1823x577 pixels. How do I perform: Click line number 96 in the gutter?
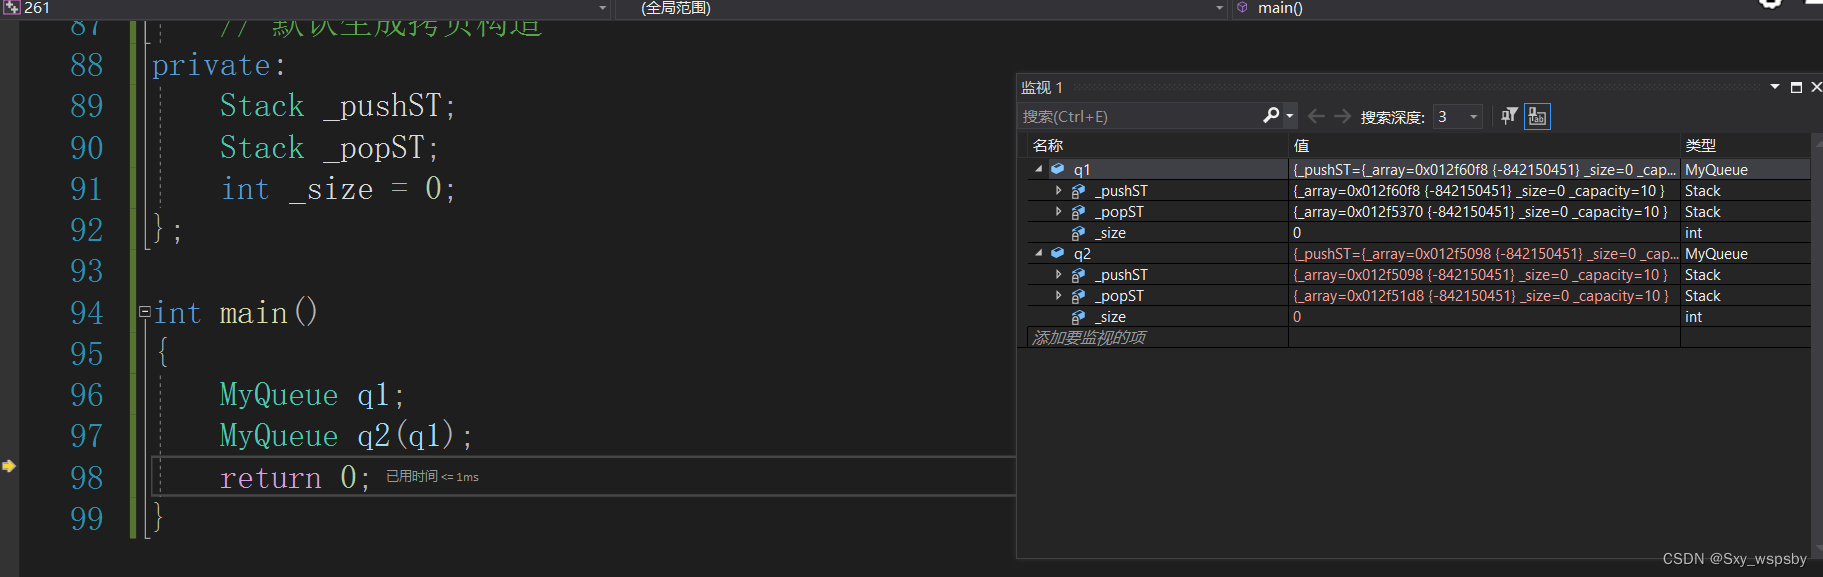pos(87,395)
